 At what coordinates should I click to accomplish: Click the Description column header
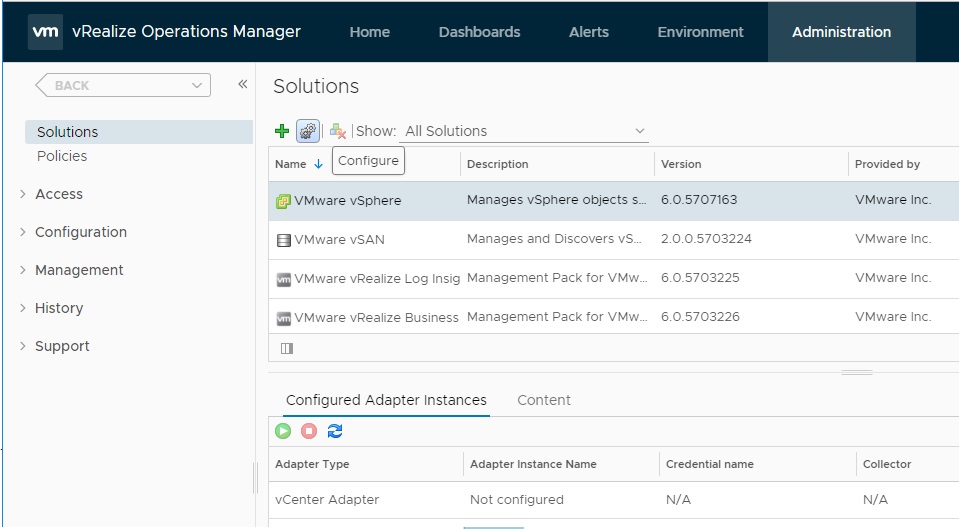(497, 164)
